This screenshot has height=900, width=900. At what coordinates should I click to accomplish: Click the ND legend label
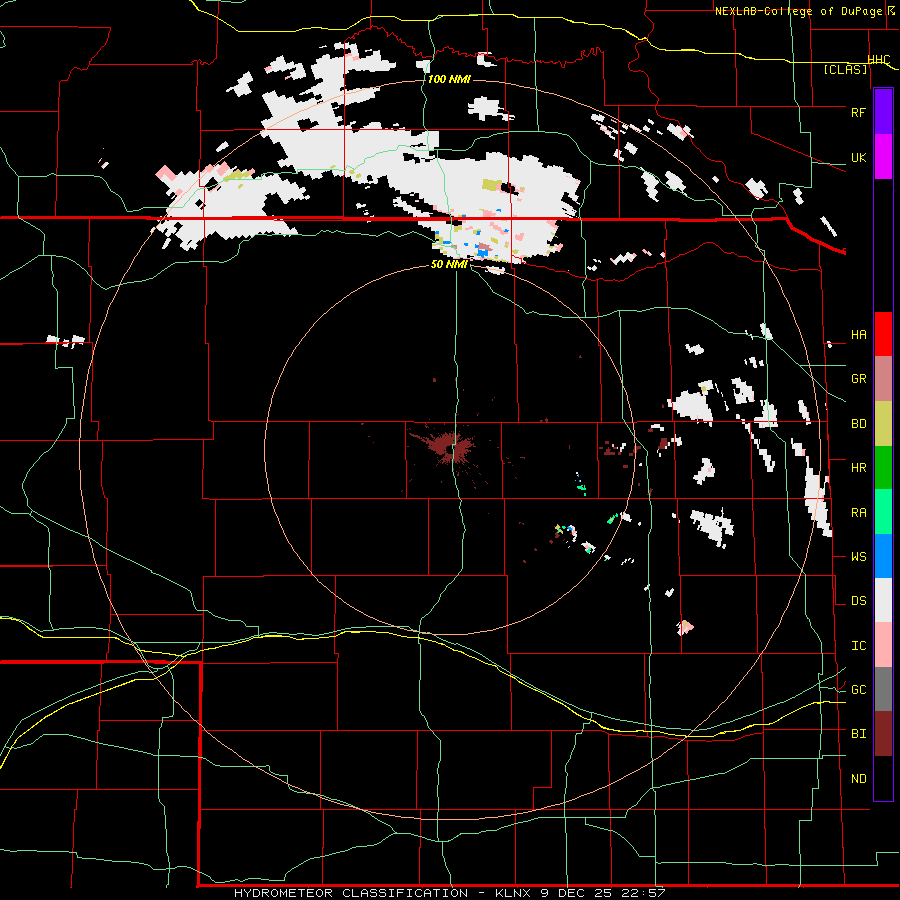[858, 779]
